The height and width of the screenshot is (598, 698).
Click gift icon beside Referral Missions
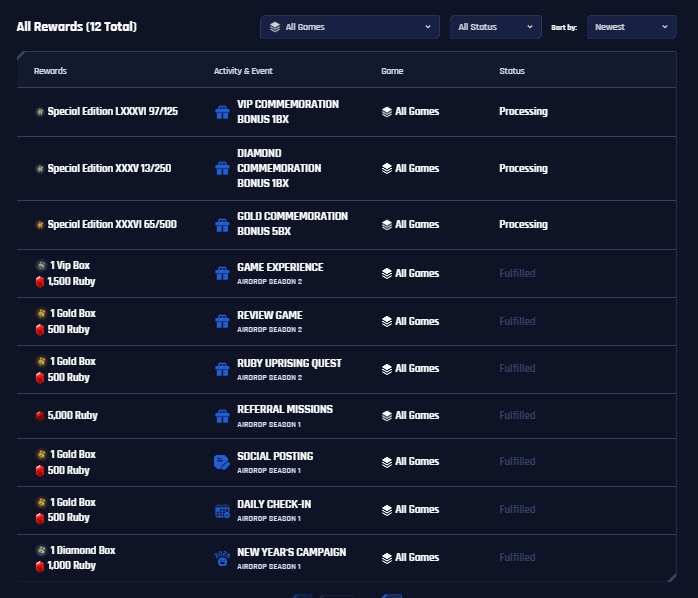tap(222, 416)
